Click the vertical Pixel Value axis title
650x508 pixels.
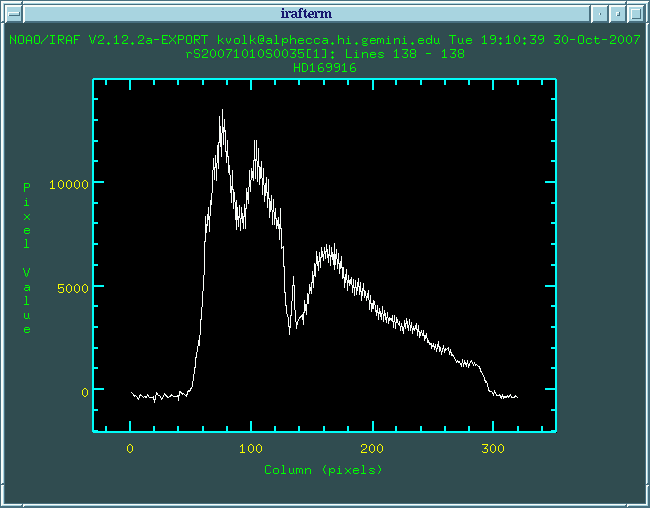tap(27, 258)
